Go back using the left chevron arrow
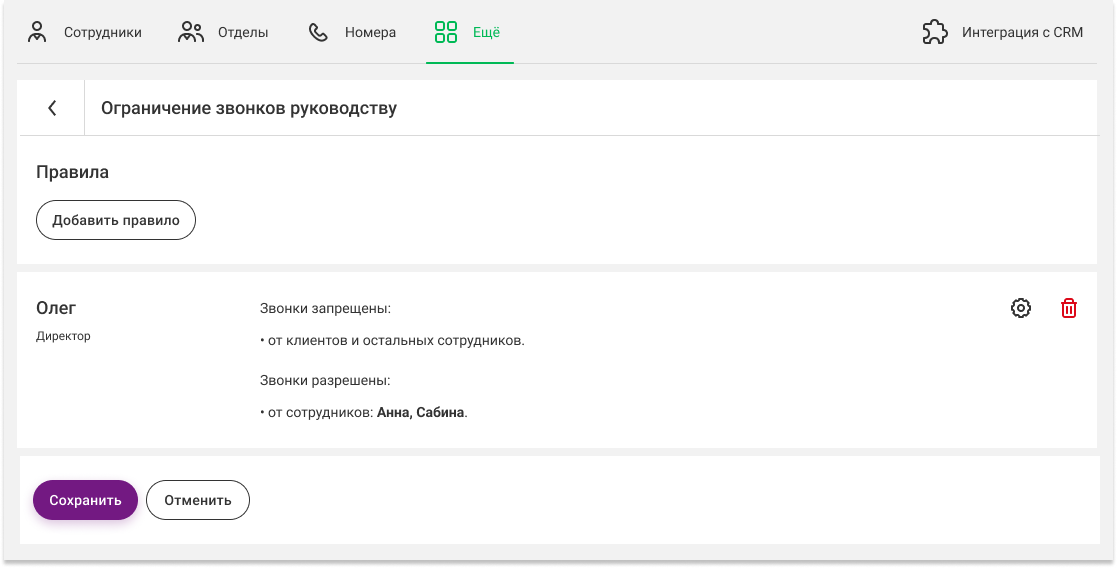 pyautogui.click(x=52, y=108)
